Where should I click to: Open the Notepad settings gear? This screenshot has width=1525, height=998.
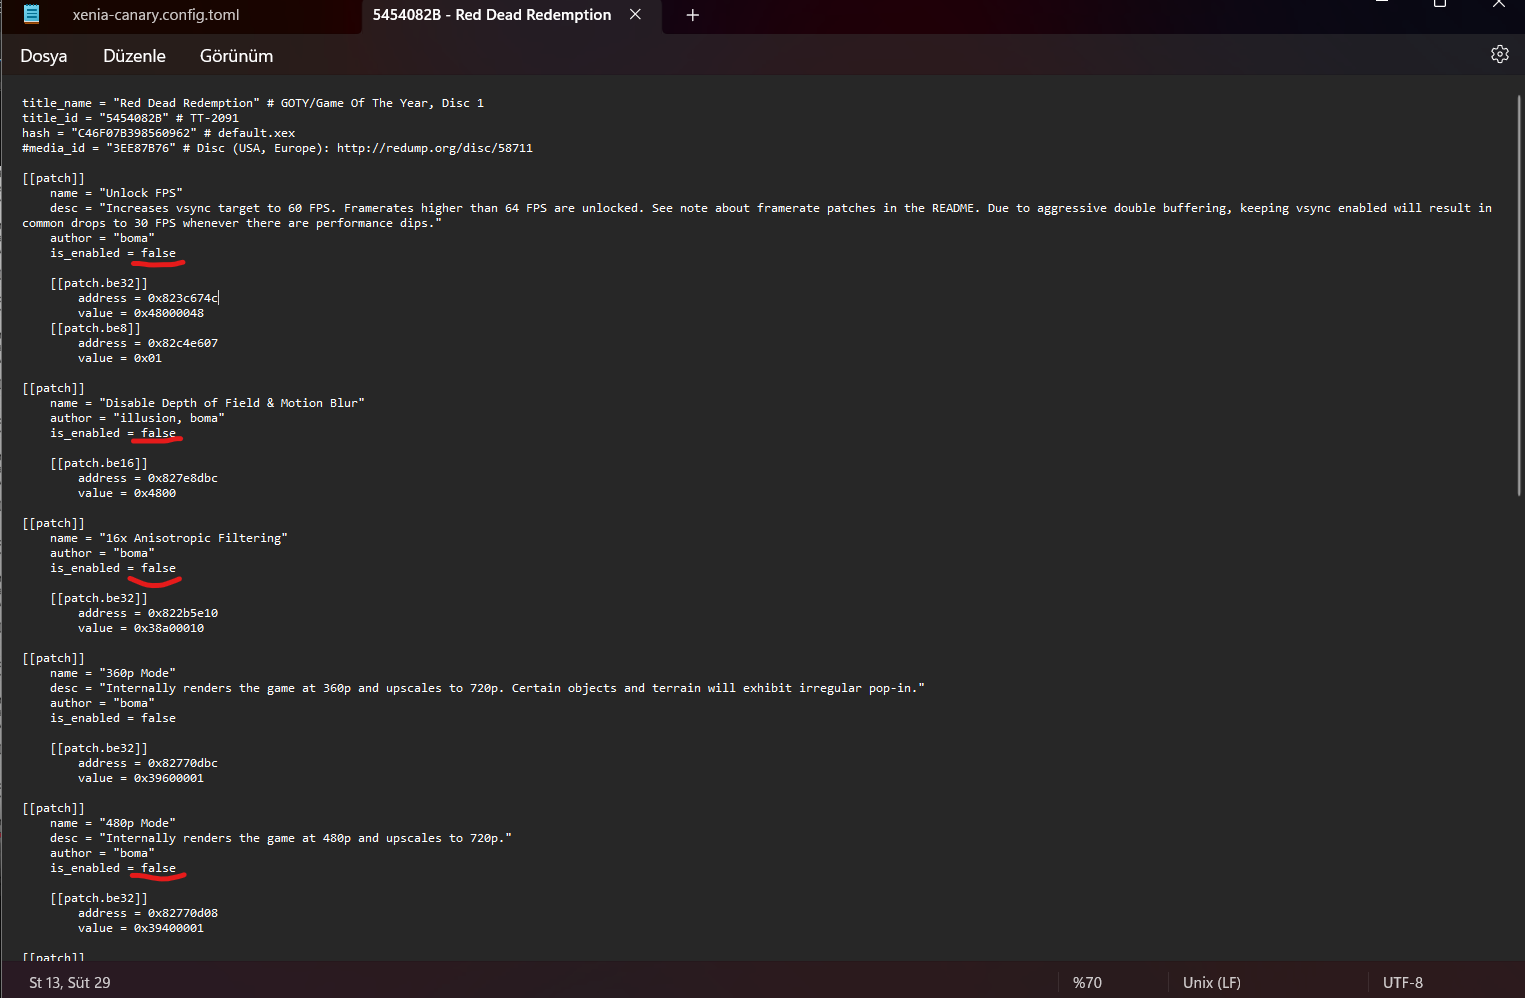click(1499, 54)
